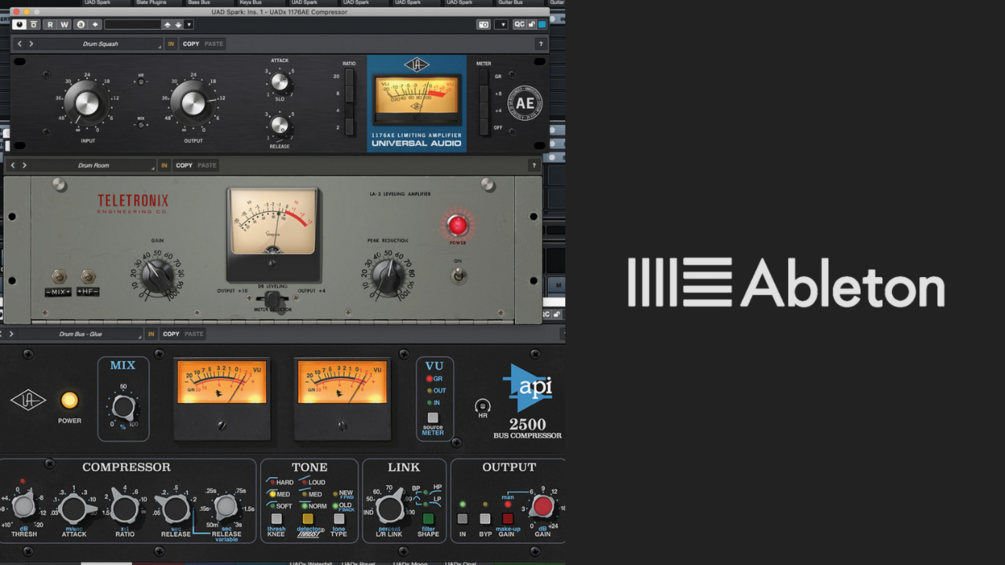Toggle the lock icon beside QC
Screen dimensions: 1005x565
coord(531,24)
